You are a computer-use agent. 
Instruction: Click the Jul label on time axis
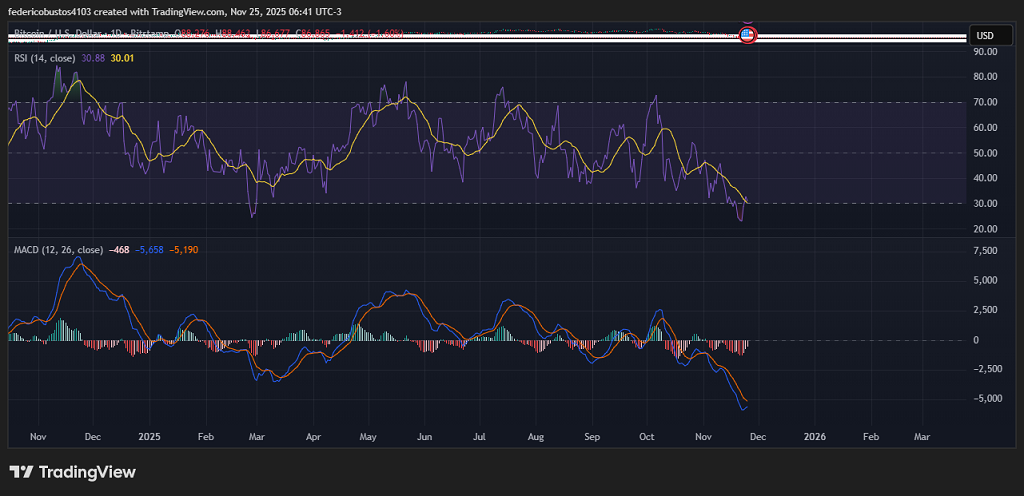[x=480, y=437]
